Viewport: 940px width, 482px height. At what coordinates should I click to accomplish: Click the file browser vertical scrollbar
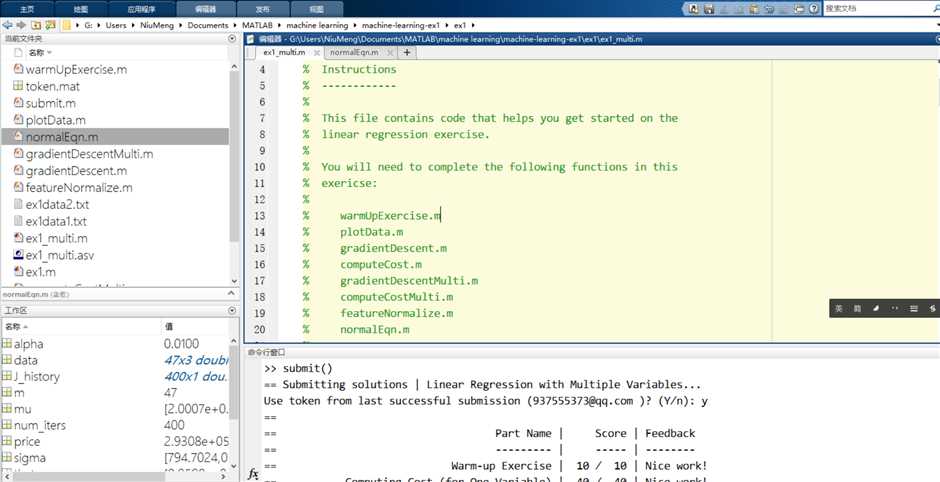[x=234, y=156]
